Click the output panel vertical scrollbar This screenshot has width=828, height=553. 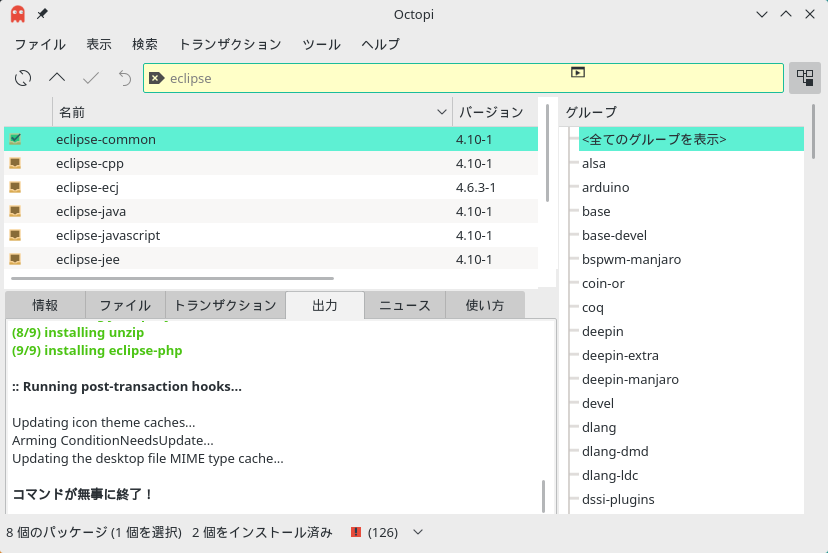point(543,496)
